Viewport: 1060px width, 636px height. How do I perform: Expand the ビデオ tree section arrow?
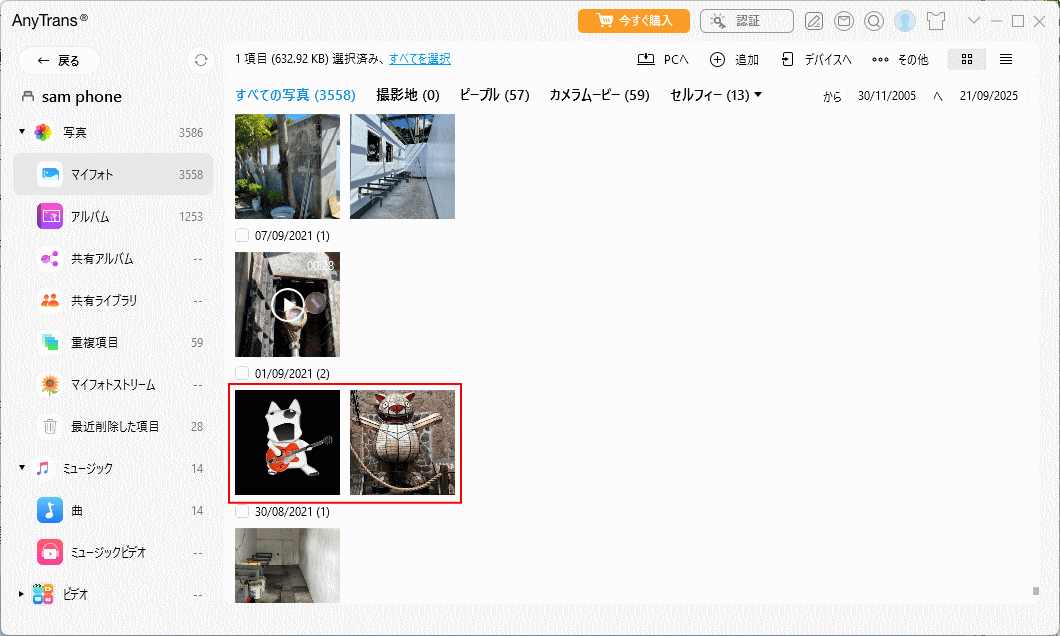[22, 594]
